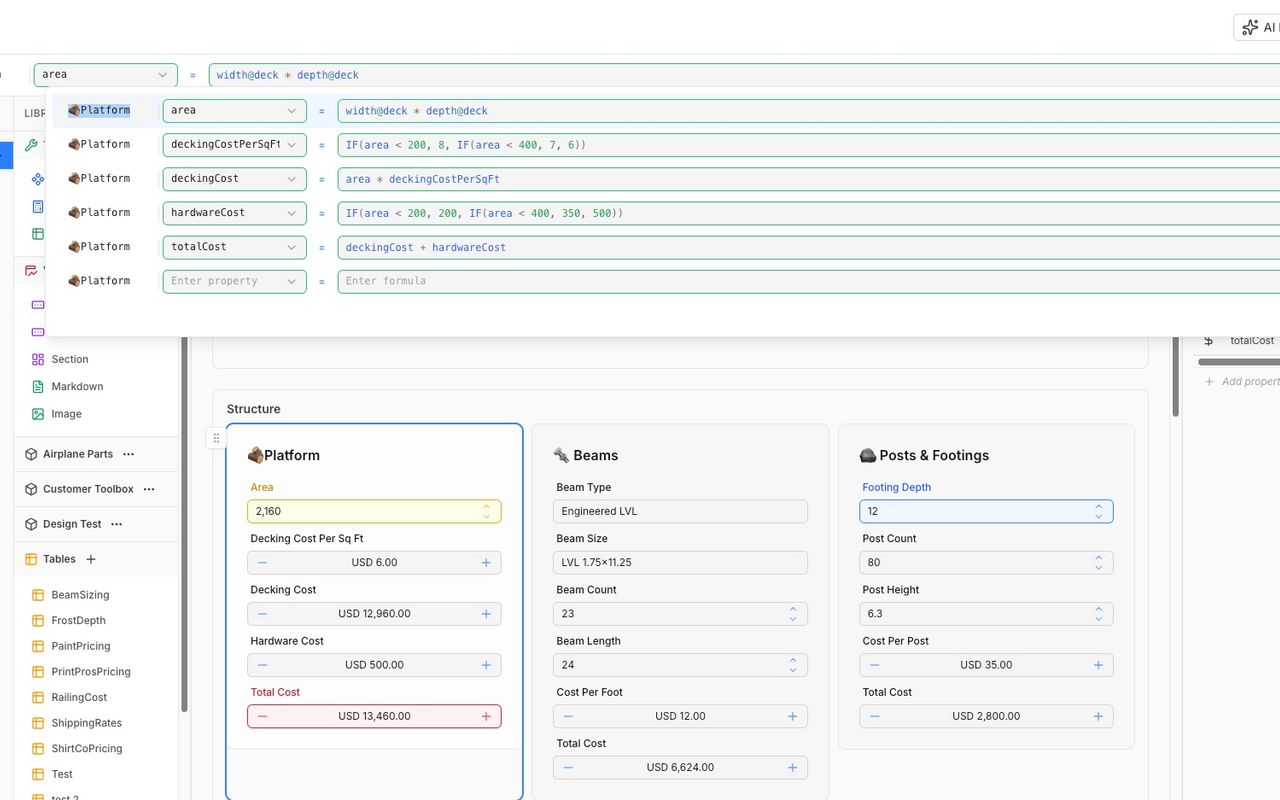The width and height of the screenshot is (1280, 800).
Task: Click the Beam Length stepper arrows
Action: pyautogui.click(x=793, y=664)
